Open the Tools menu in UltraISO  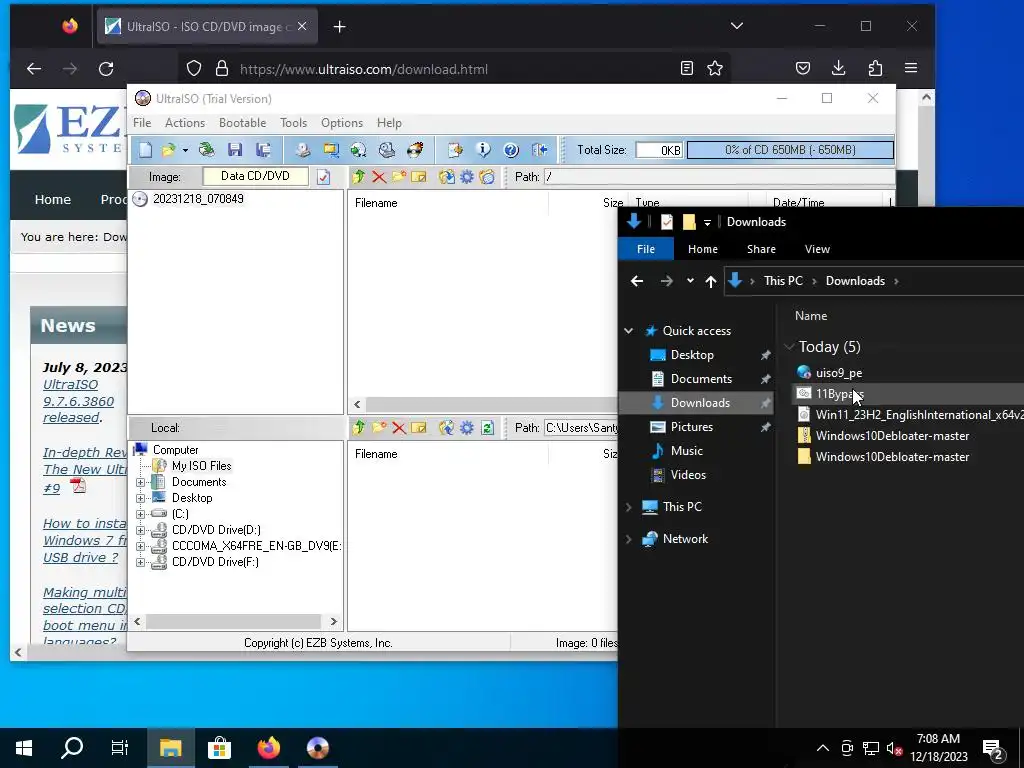293,123
